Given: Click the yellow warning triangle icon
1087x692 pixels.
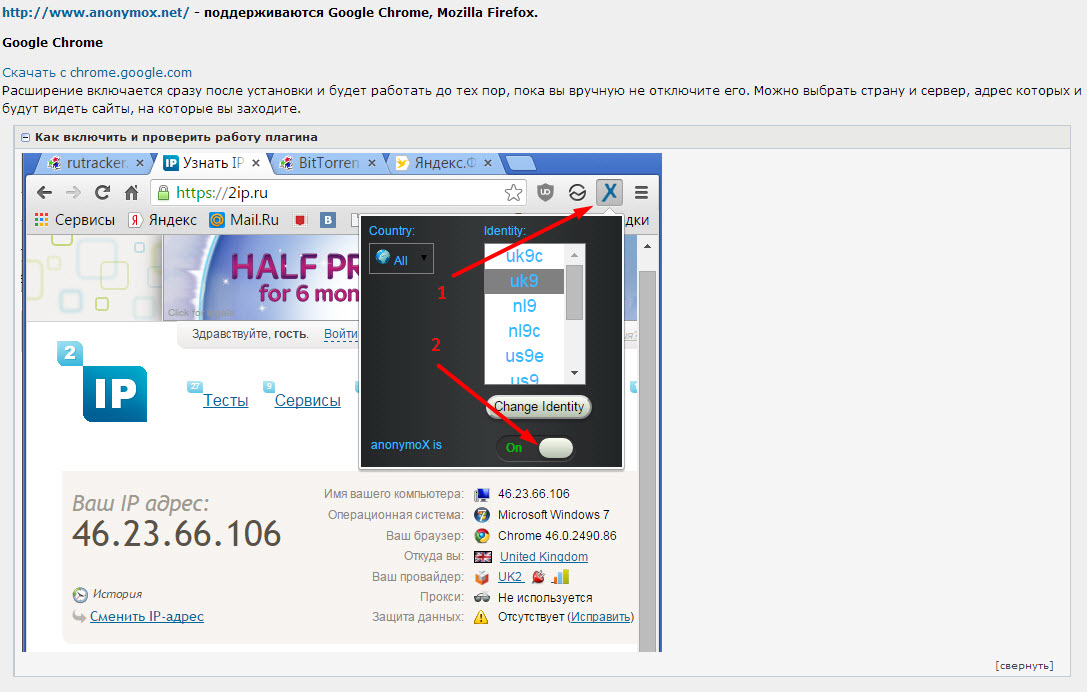Looking at the screenshot, I should [481, 617].
